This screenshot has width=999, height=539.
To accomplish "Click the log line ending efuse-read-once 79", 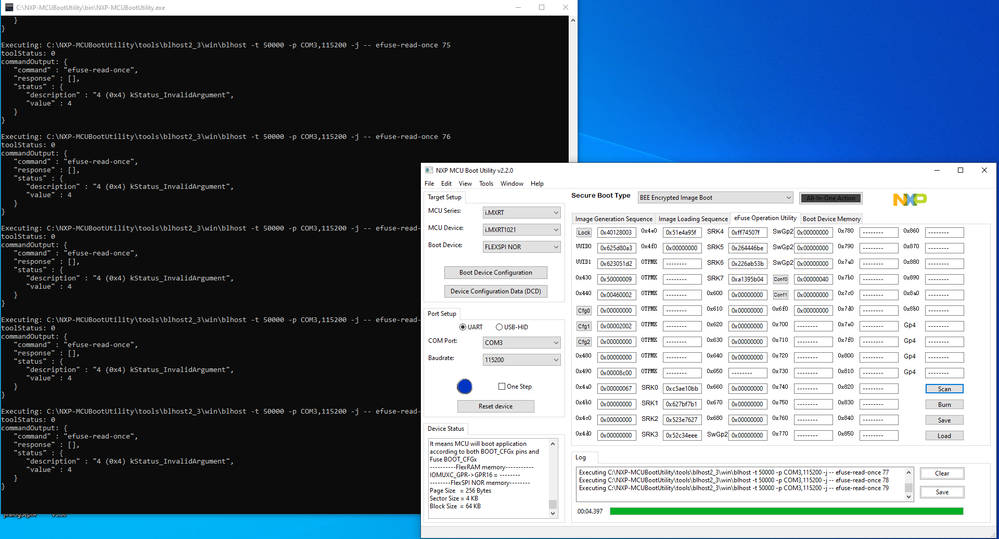I will point(733,488).
